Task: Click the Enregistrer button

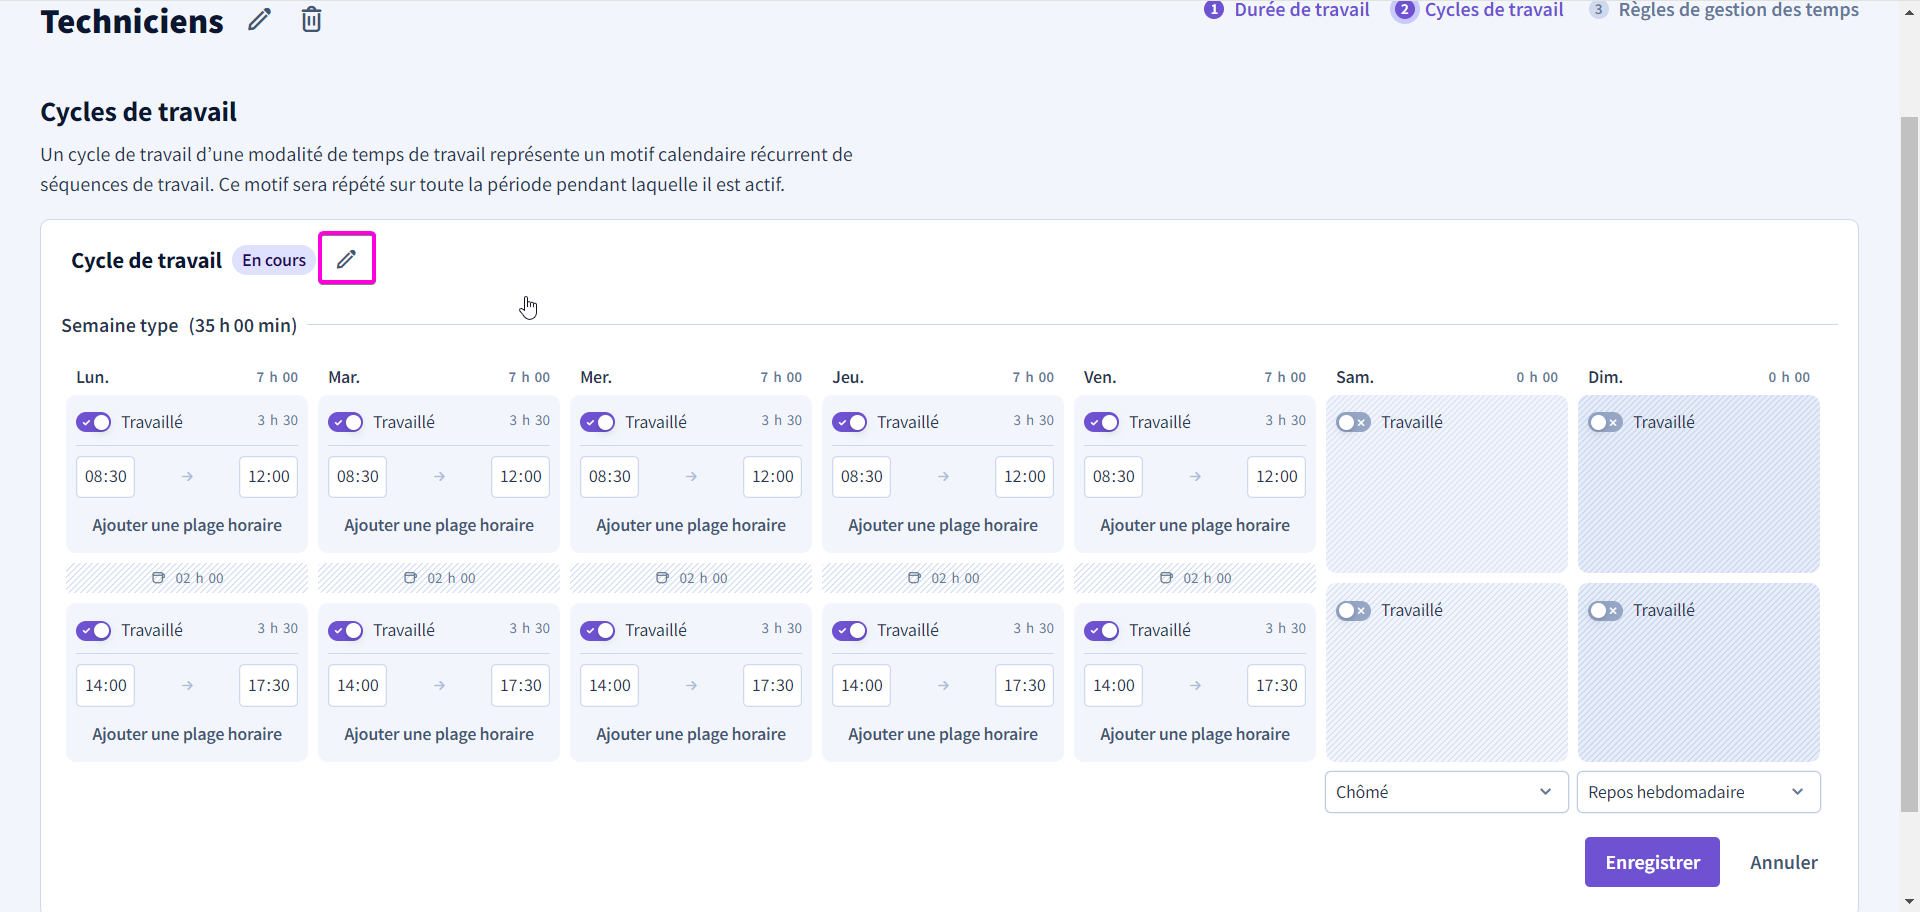Action: coord(1652,862)
